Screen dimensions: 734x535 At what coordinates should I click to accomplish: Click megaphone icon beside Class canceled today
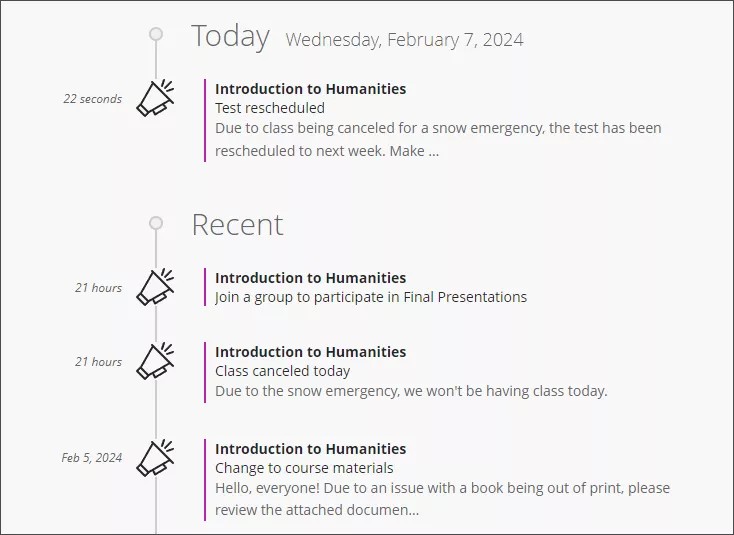point(155,361)
